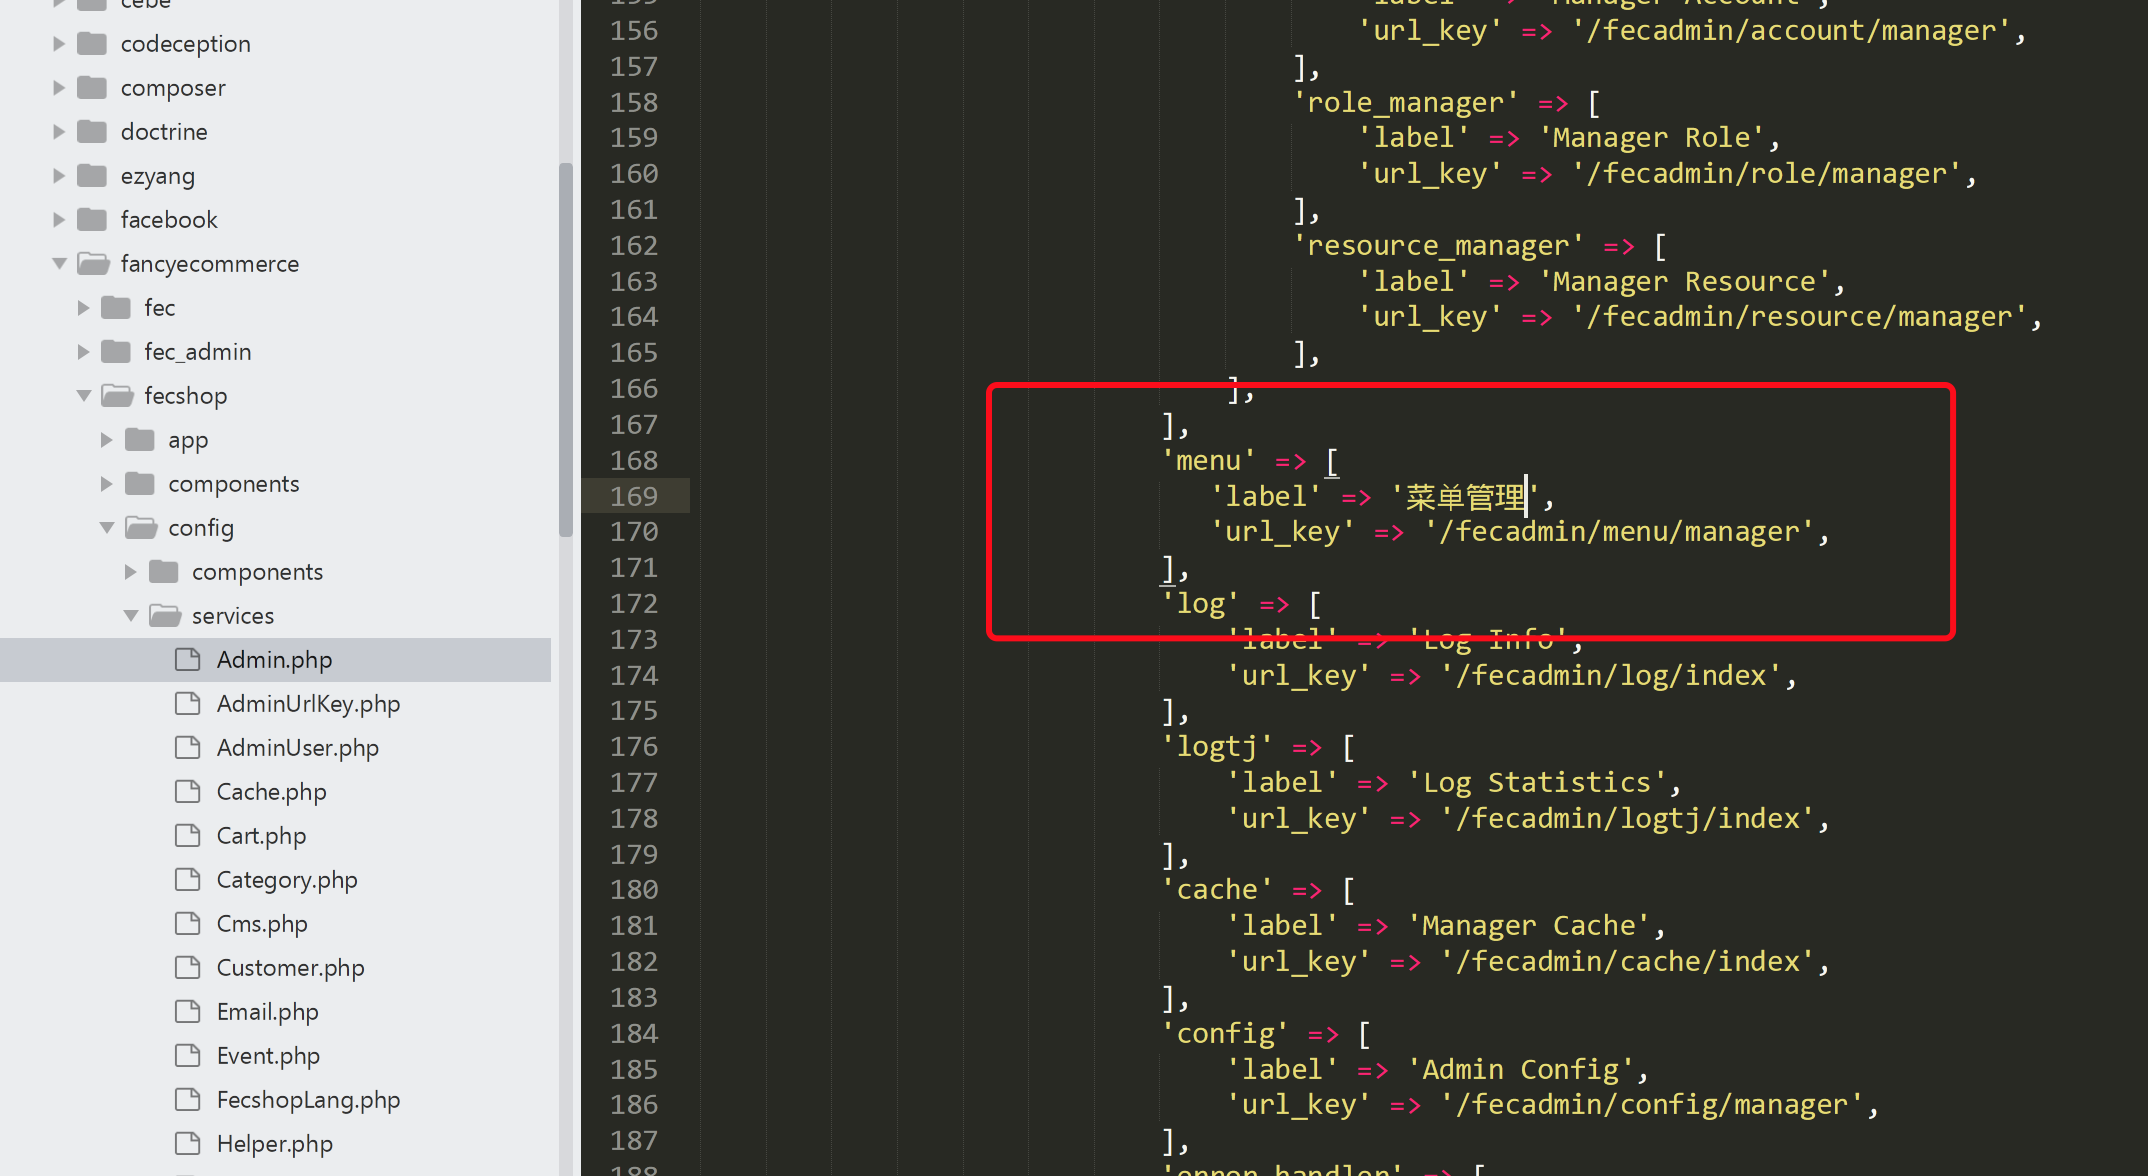The height and width of the screenshot is (1176, 2148).
Task: Open FecshopLang.php in sidebar
Action: pos(308,1100)
